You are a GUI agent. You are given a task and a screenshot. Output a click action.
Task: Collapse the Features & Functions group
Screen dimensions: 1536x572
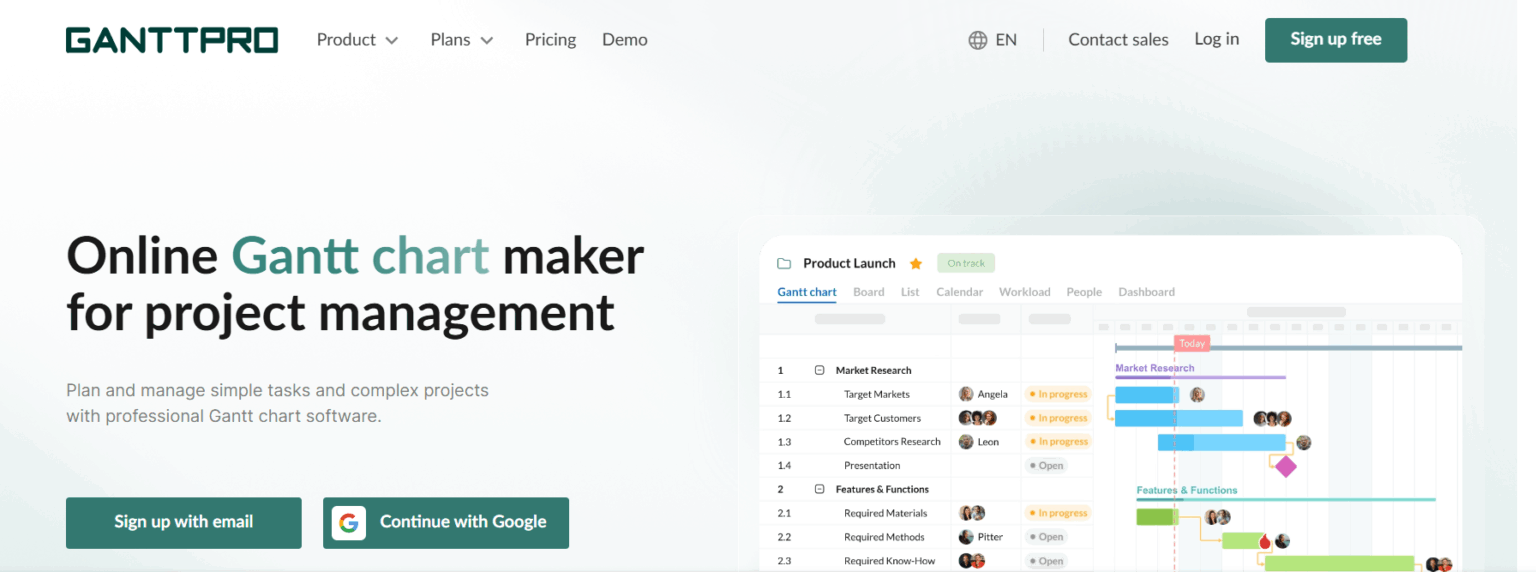[819, 489]
